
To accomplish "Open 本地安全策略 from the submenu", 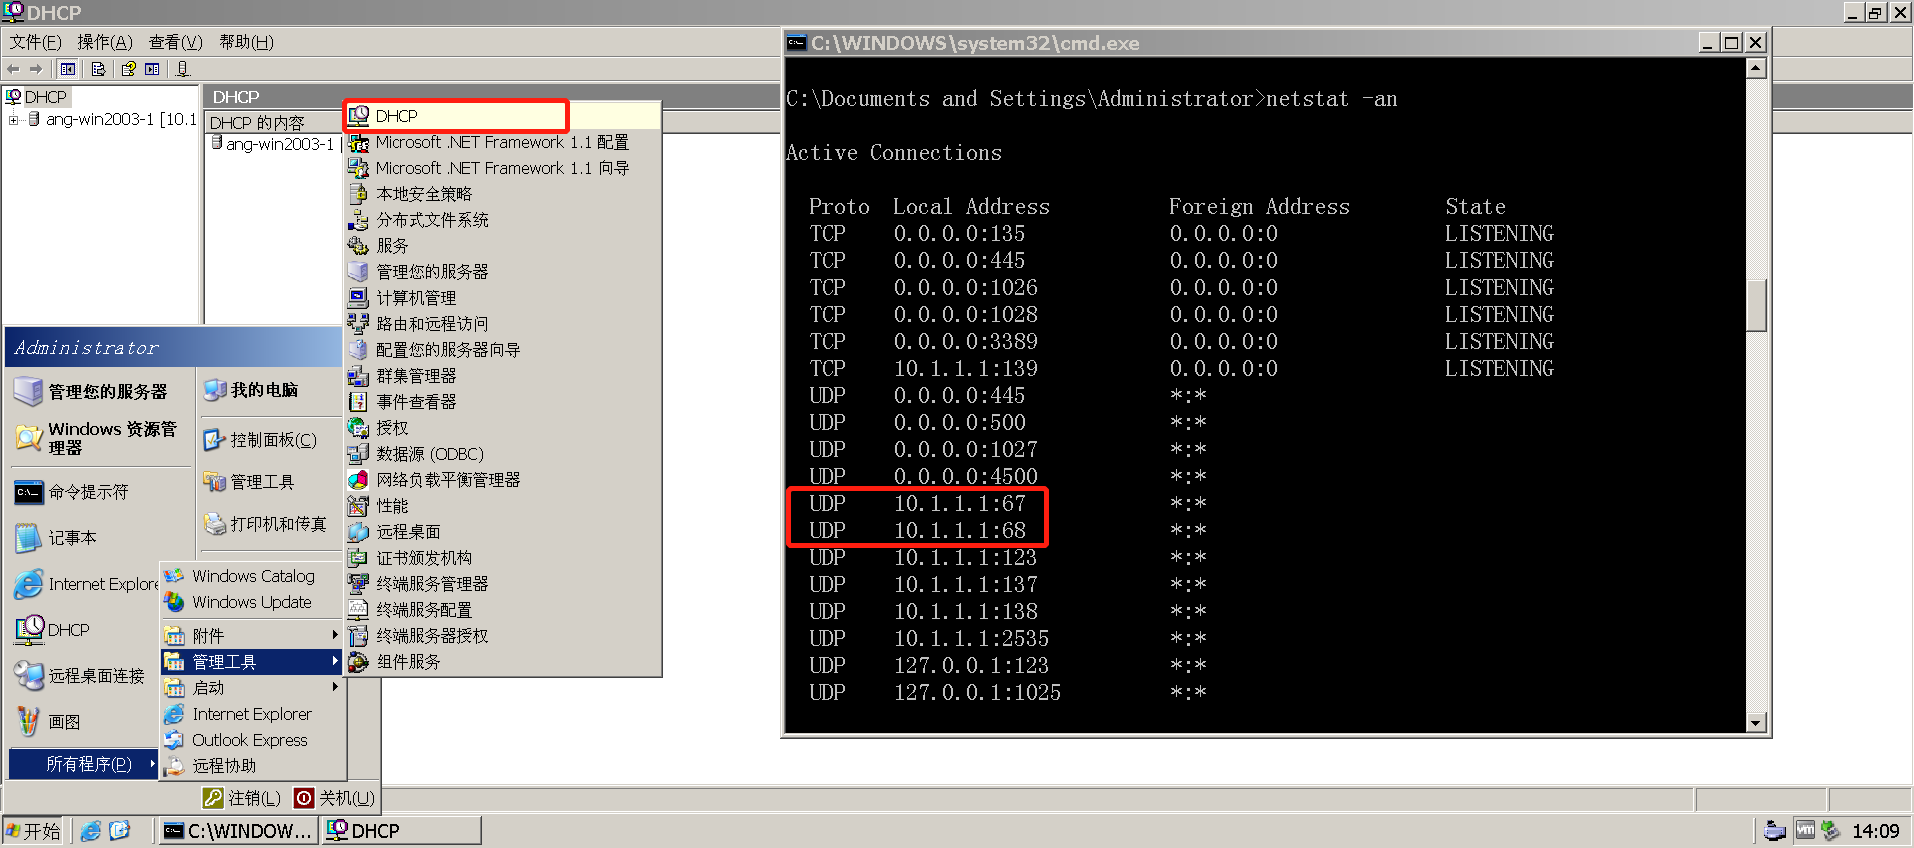I will coord(503,194).
